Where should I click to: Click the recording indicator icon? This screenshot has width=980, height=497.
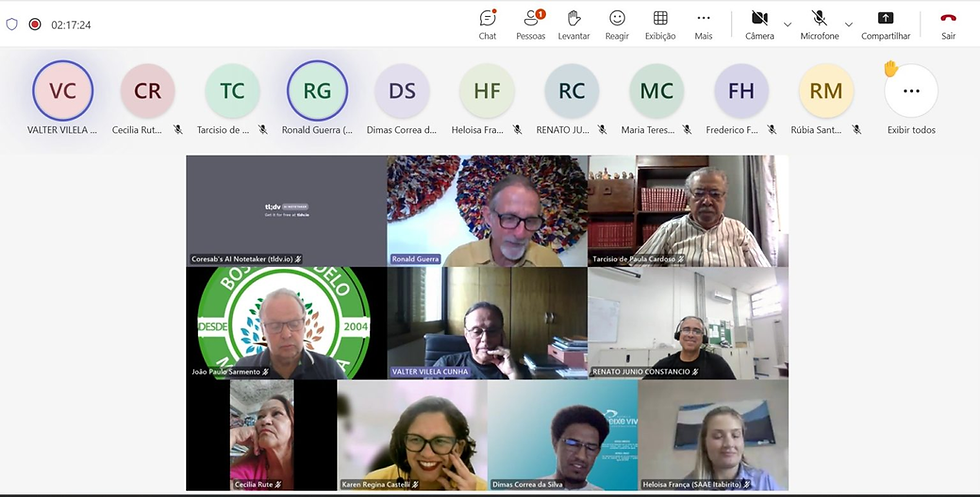coord(35,24)
